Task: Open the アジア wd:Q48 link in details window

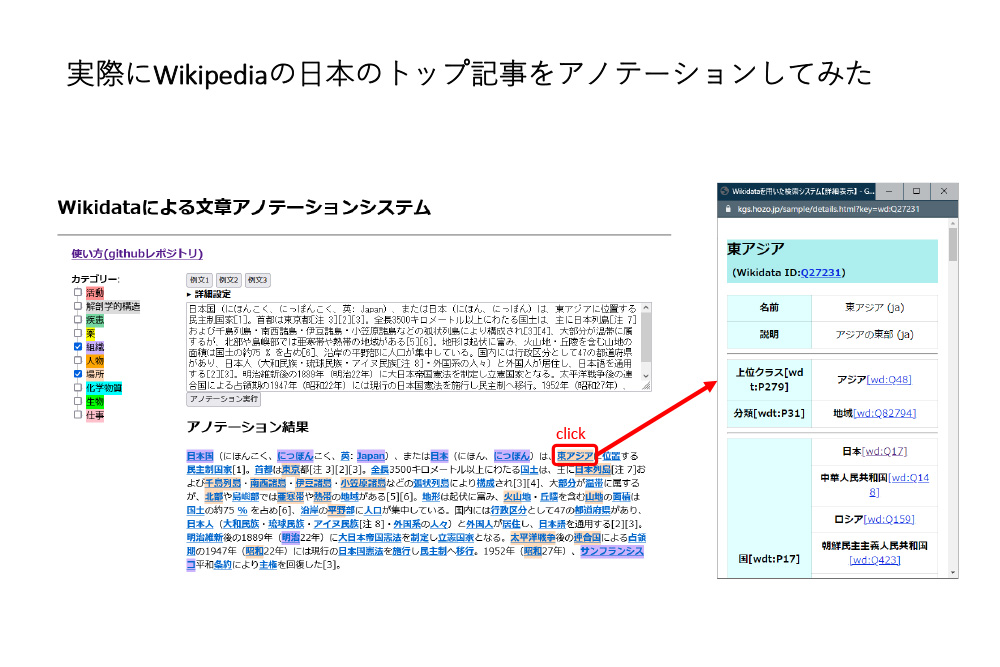Action: (x=889, y=380)
